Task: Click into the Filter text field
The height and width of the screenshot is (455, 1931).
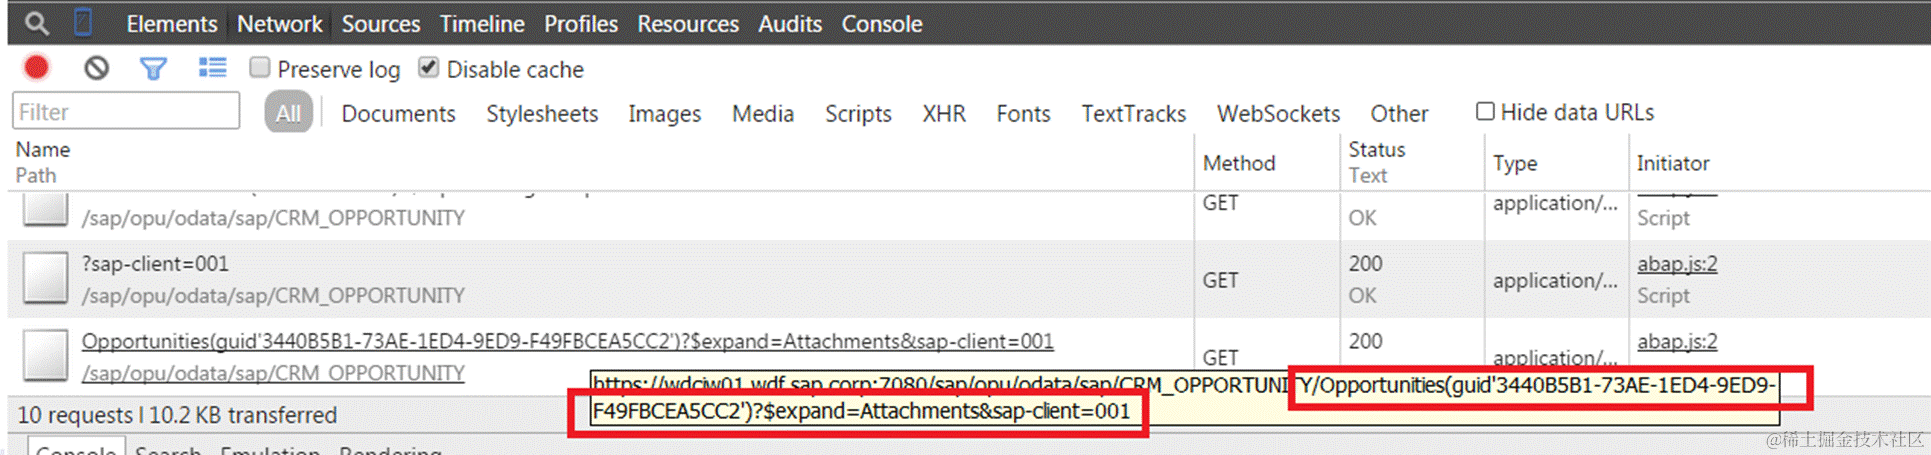Action: (126, 111)
